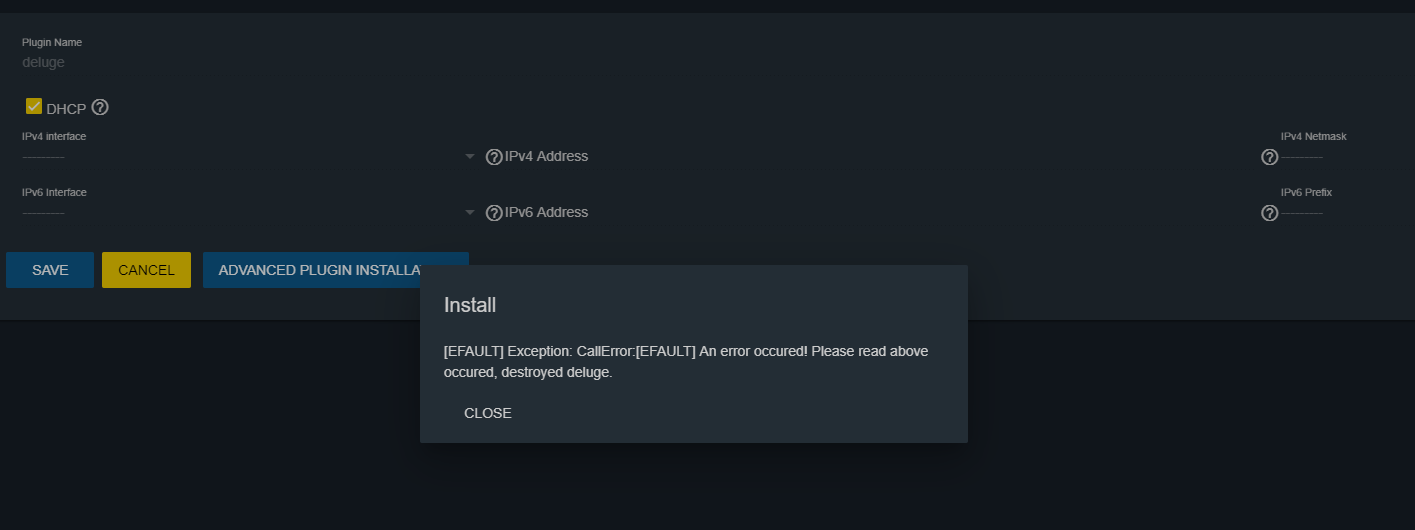Image resolution: width=1415 pixels, height=530 pixels.
Task: Click into the IPv6 Address field
Action: (x=880, y=213)
